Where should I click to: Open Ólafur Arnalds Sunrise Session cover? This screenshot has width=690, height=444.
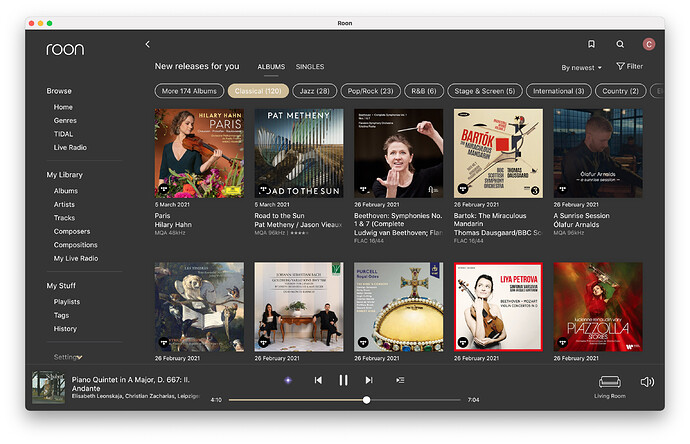click(x=598, y=153)
